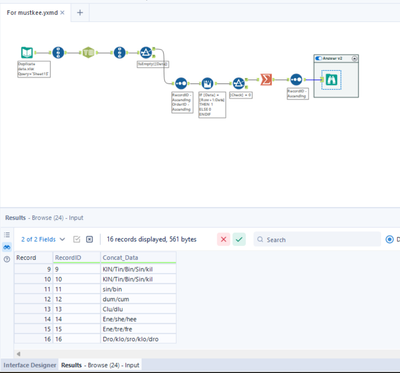Open the data binoculars view in Results sidebar
Viewport: 400px width, 373px height.
[x=7, y=247]
